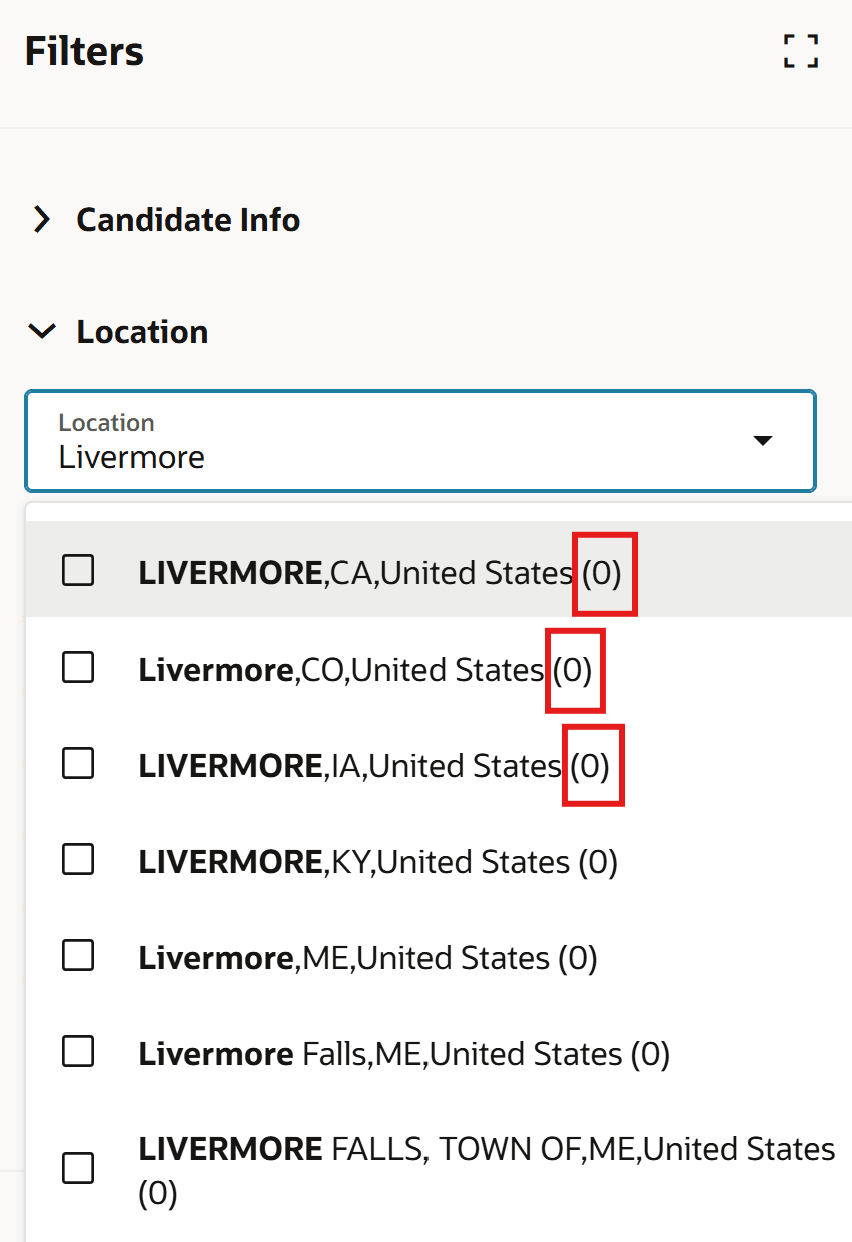Check the Livermore Falls,ME checkbox
The width and height of the screenshot is (852, 1242).
tap(77, 1051)
